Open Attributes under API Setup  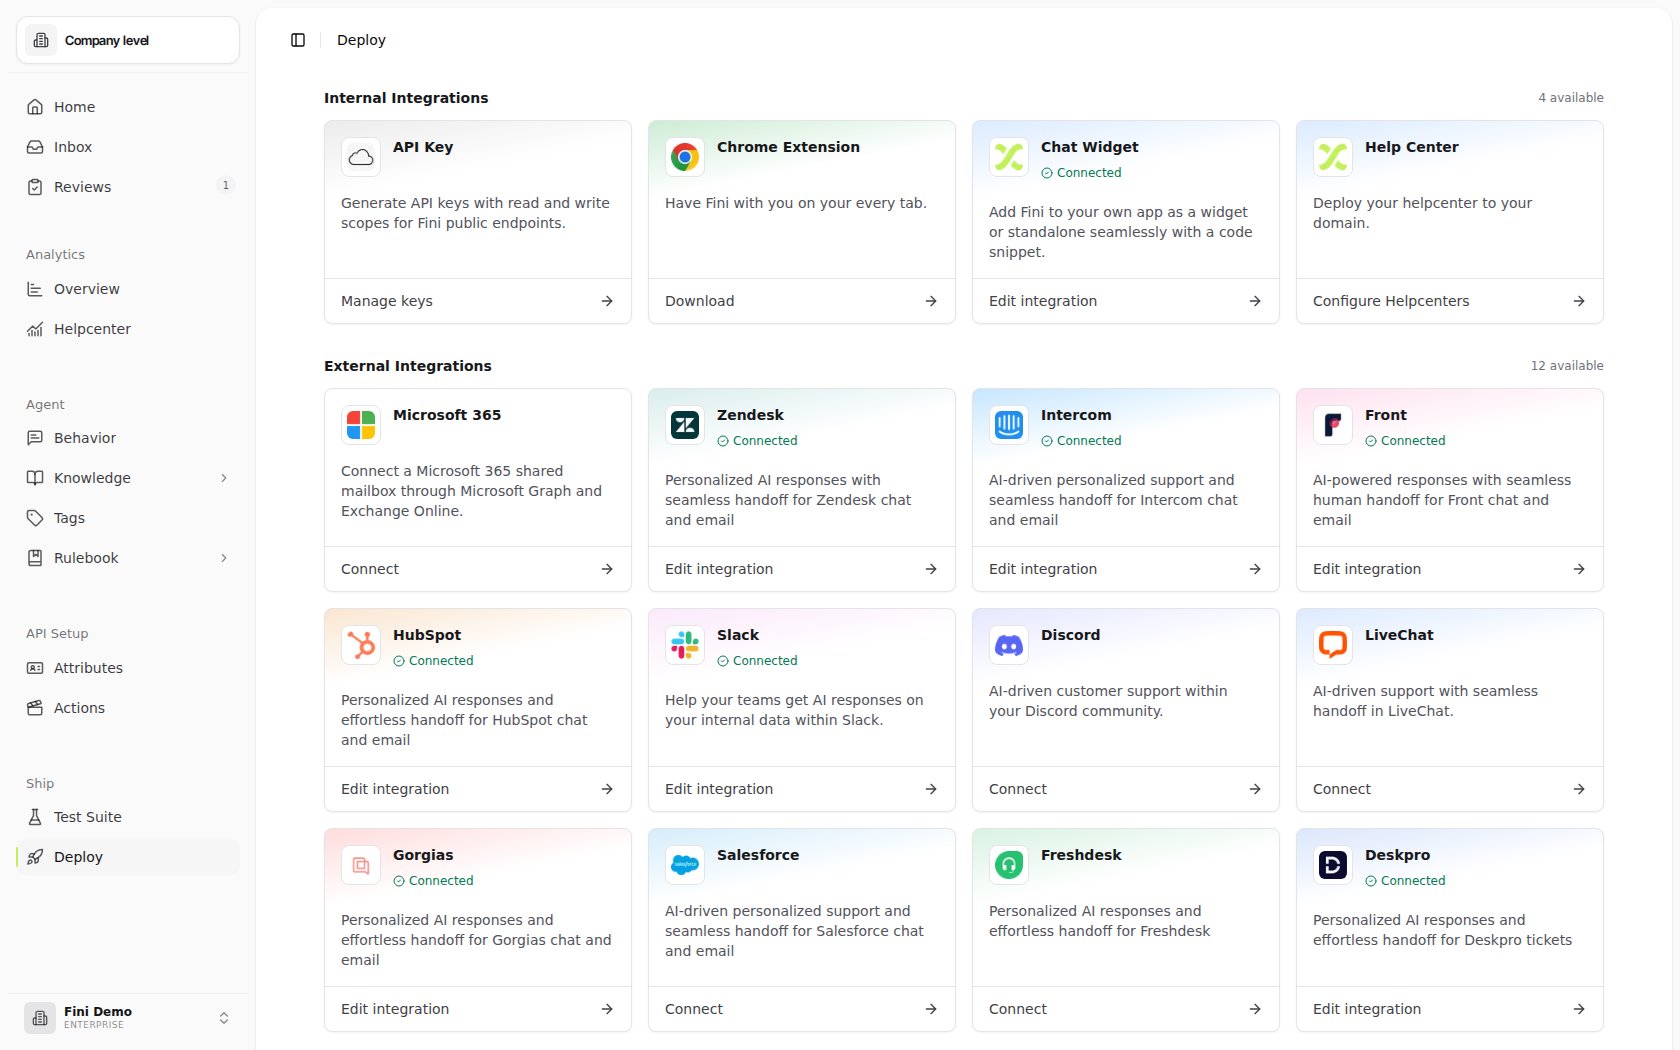pos(128,668)
